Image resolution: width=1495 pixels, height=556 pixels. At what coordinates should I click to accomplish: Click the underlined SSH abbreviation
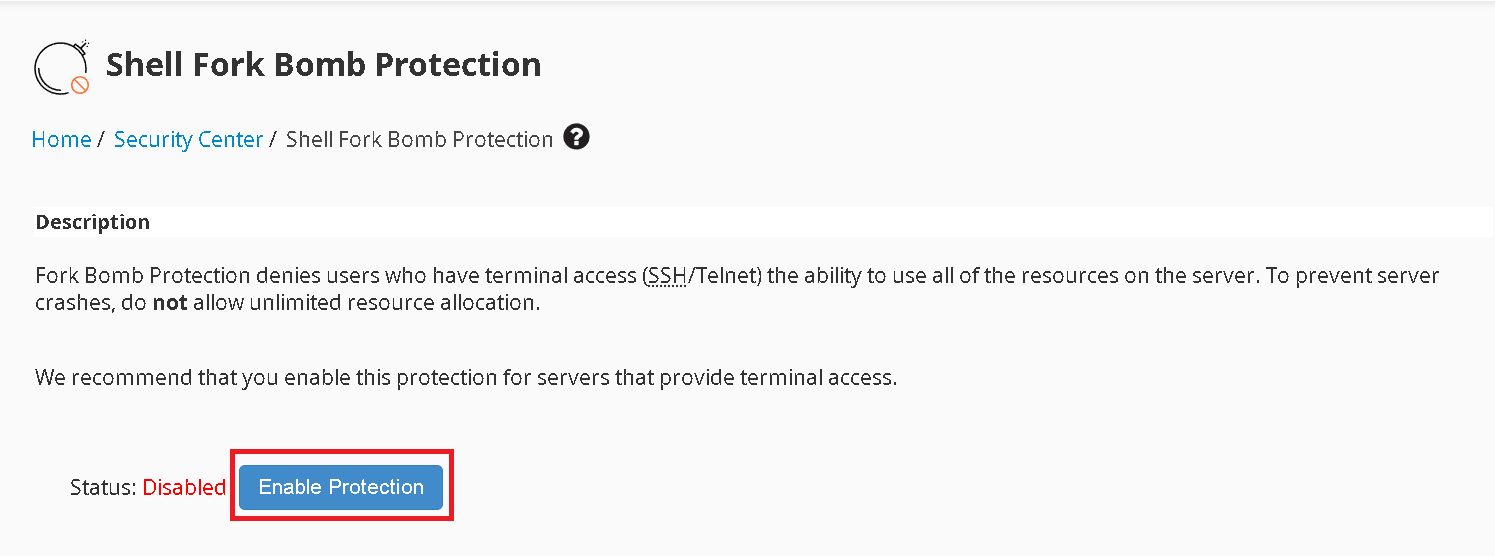click(x=667, y=276)
